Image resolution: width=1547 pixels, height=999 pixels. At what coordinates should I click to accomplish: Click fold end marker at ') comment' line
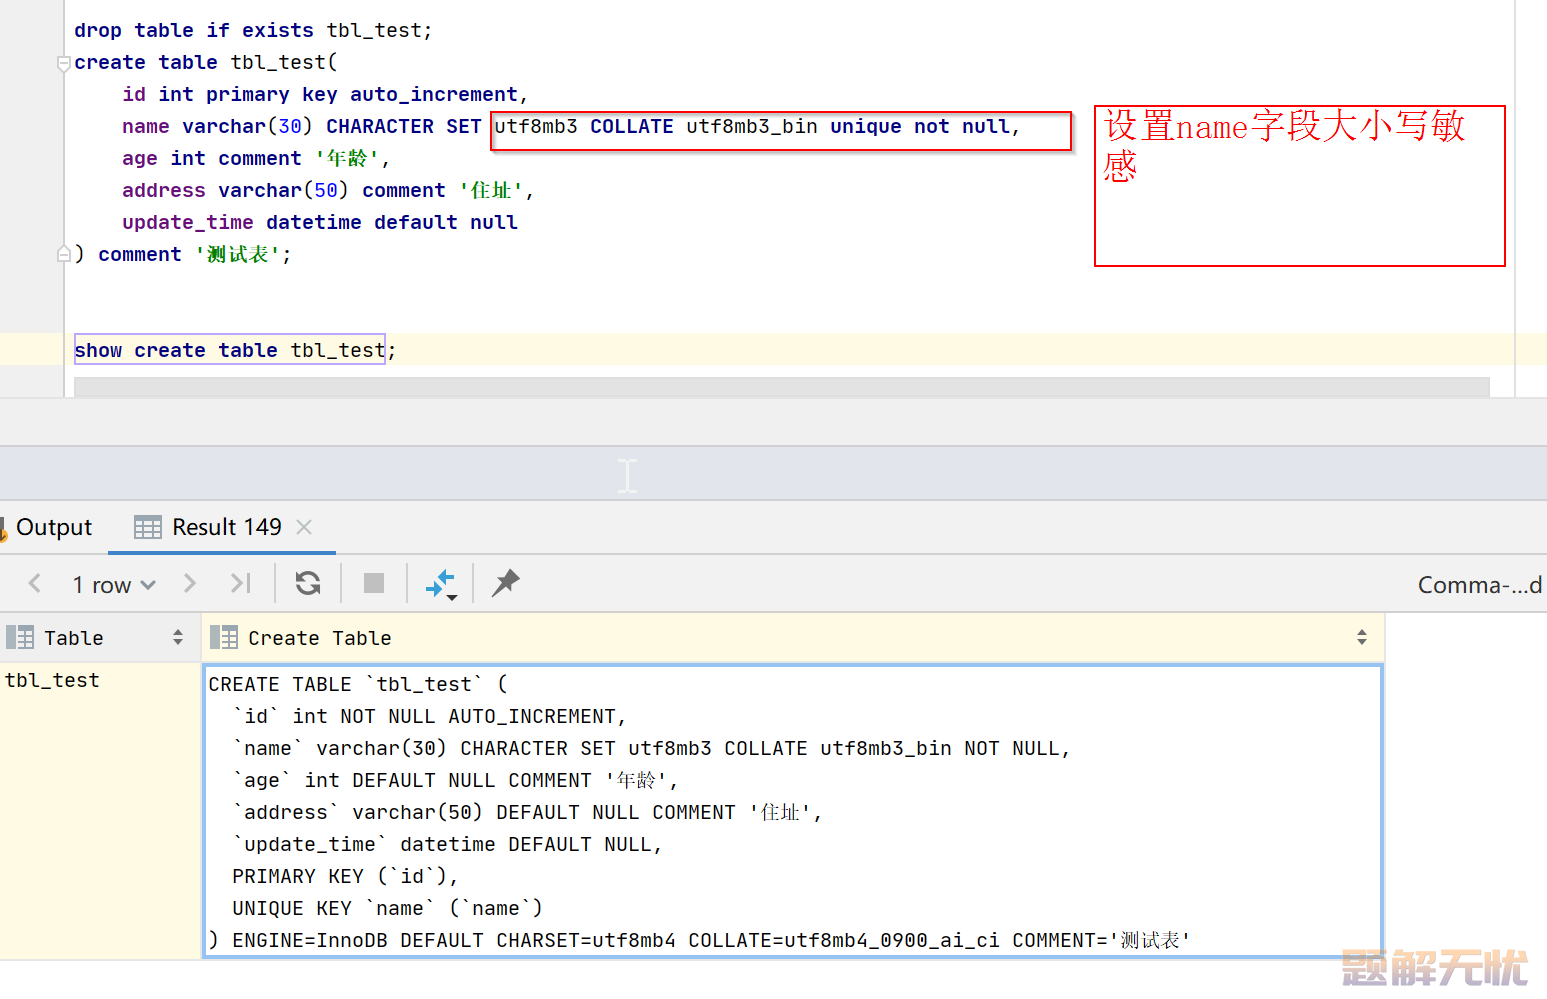[64, 254]
